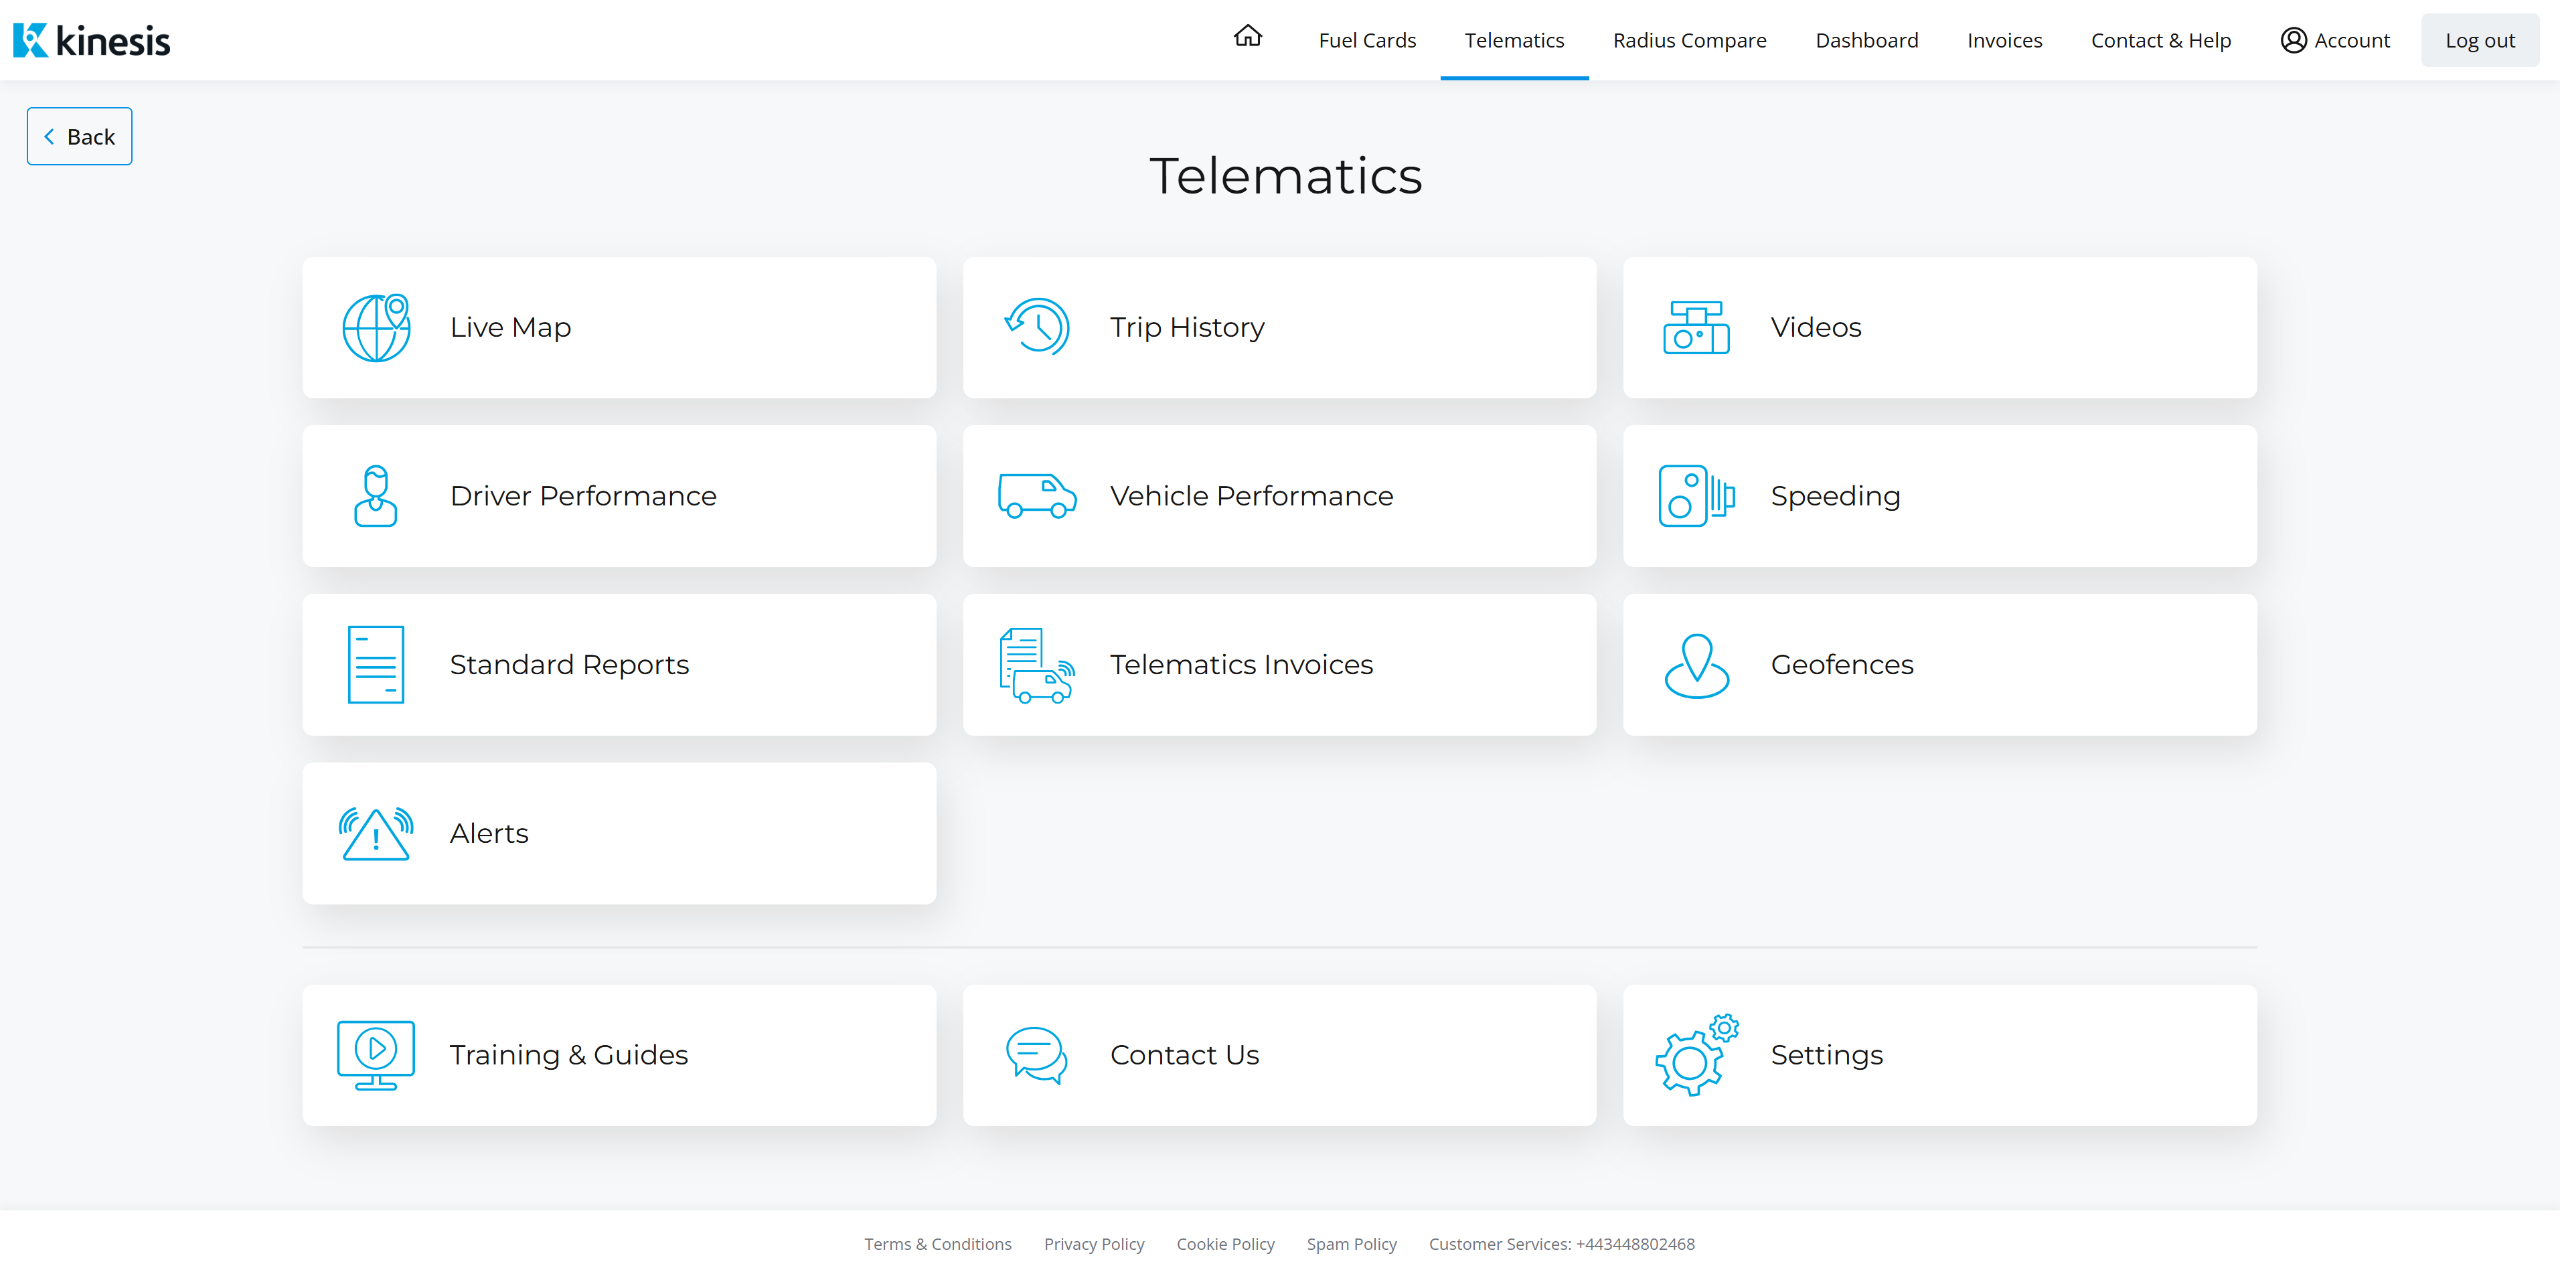This screenshot has height=1277, width=2560.
Task: Go to the Dashboard nav item
Action: (1866, 40)
